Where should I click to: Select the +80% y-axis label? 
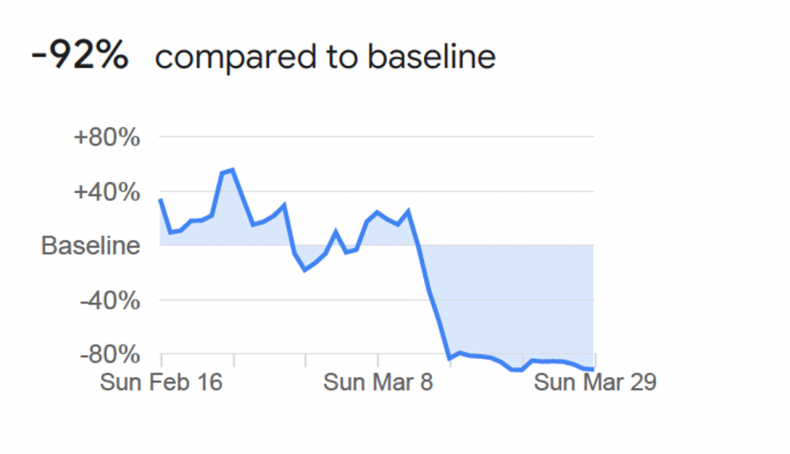point(107,137)
